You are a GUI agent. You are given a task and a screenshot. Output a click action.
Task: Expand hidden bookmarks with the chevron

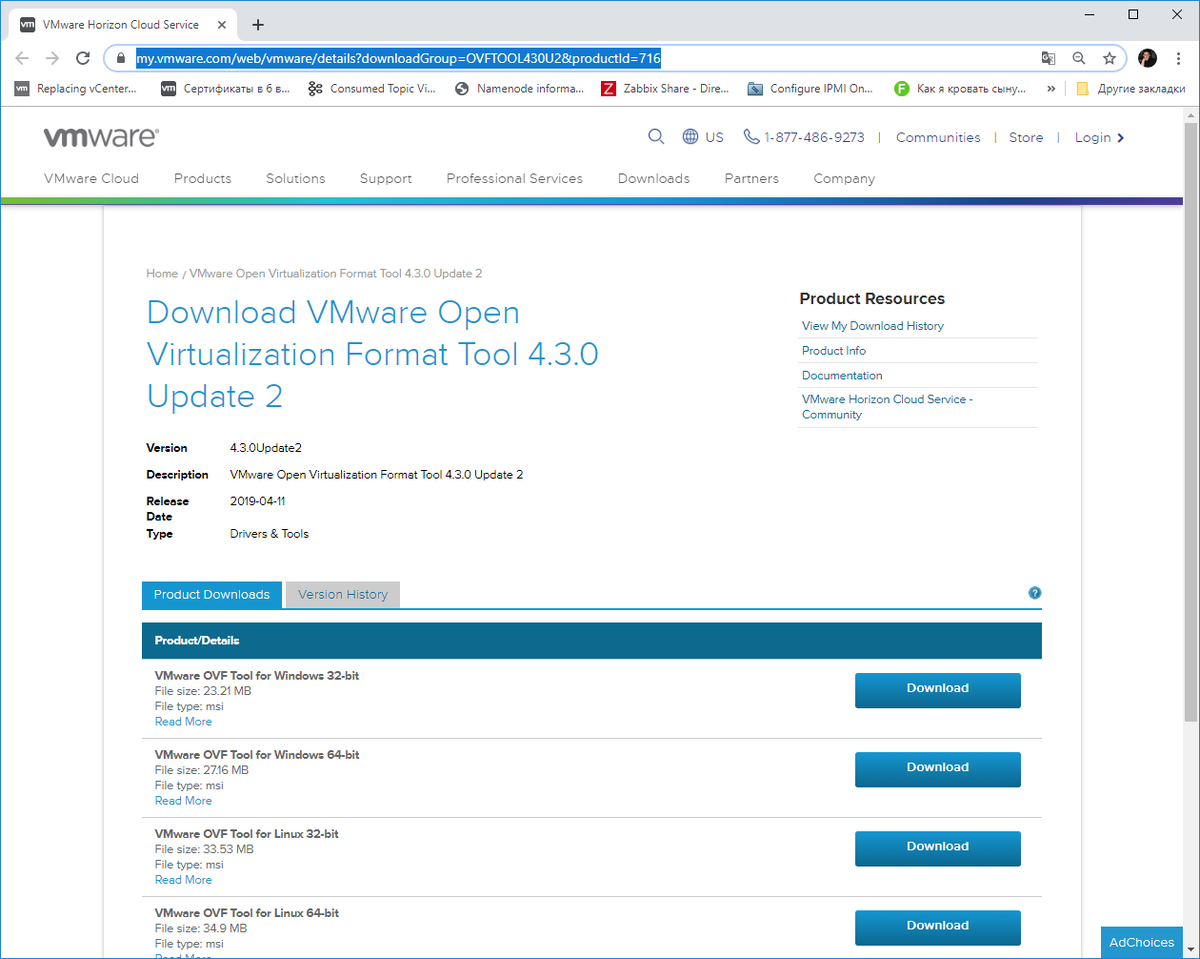coord(1051,88)
